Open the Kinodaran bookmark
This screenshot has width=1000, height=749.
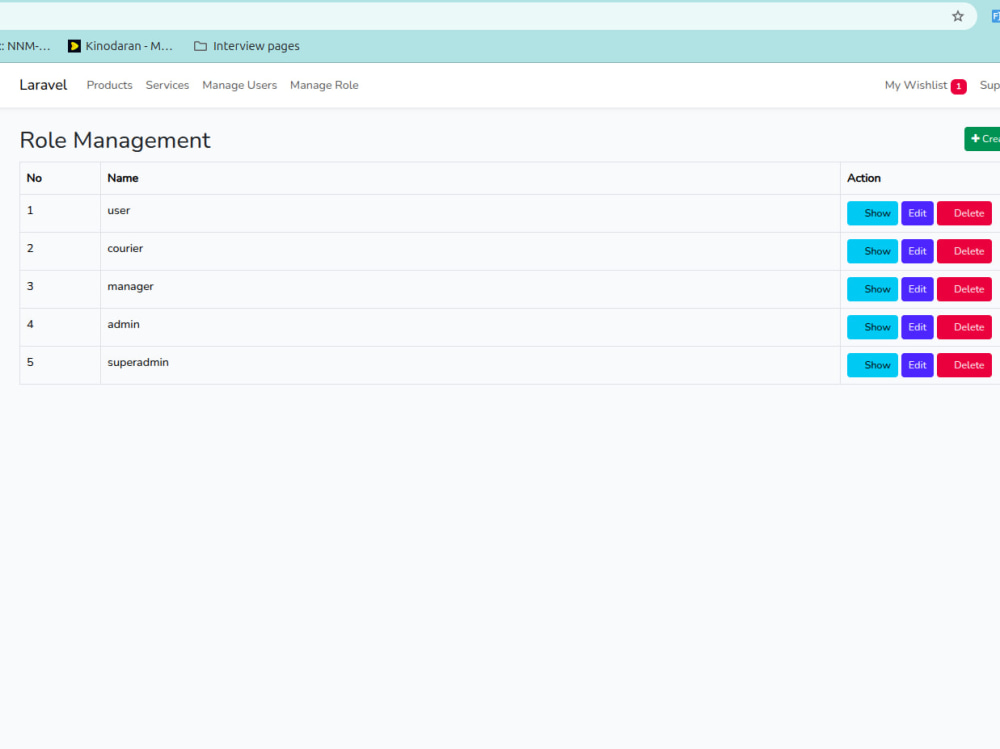coord(121,46)
